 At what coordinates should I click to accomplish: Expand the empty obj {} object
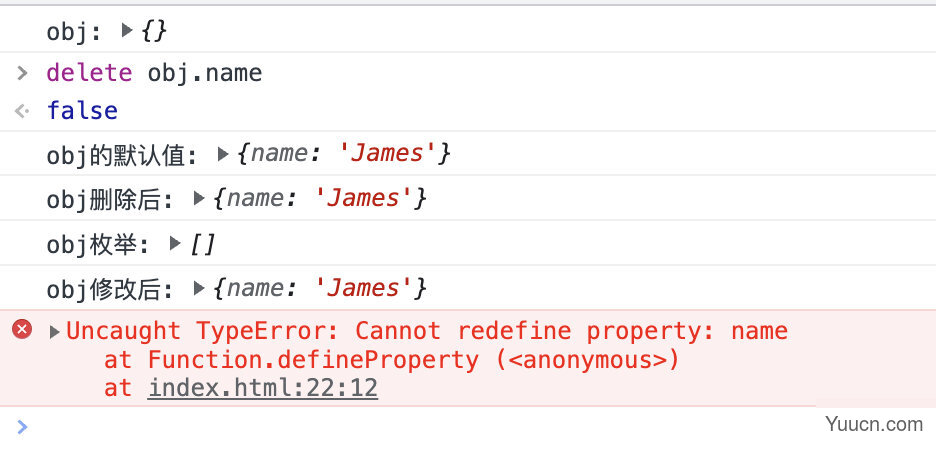(x=127, y=30)
